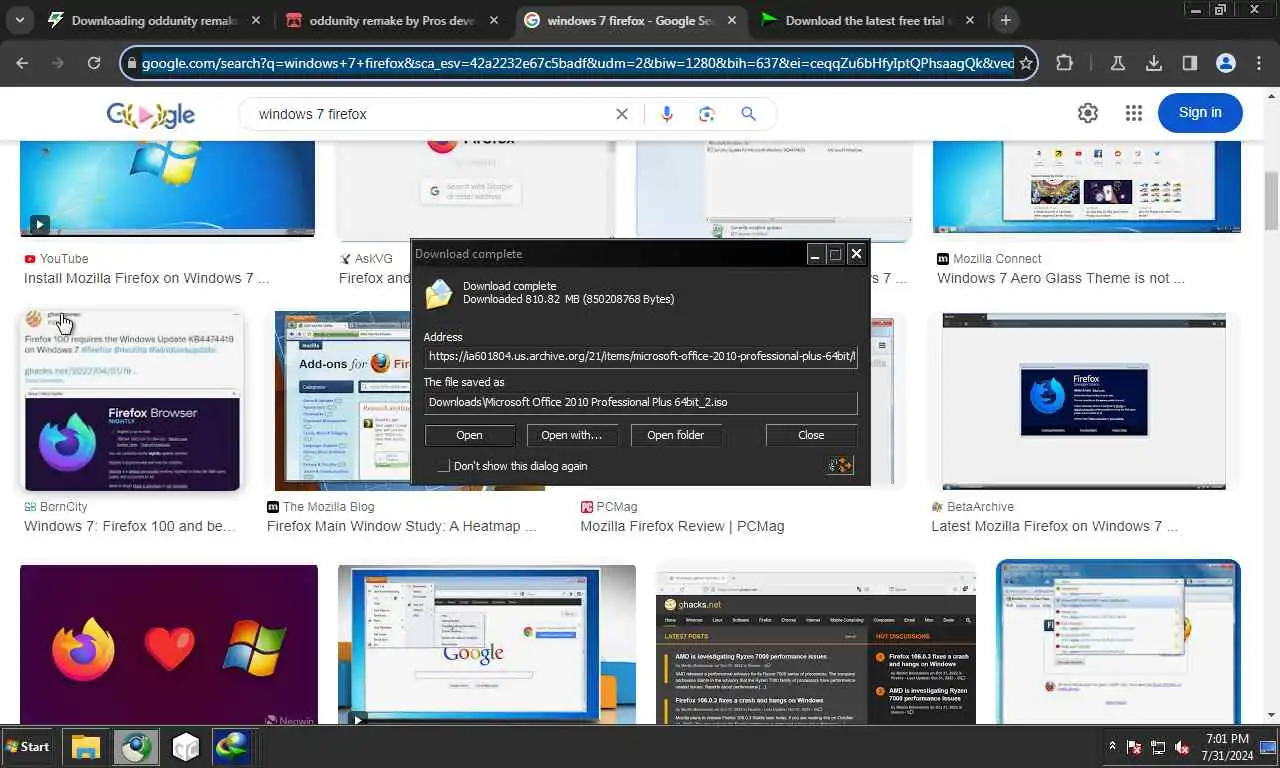
Task: Click the file saved as path field
Action: pyautogui.click(x=640, y=403)
